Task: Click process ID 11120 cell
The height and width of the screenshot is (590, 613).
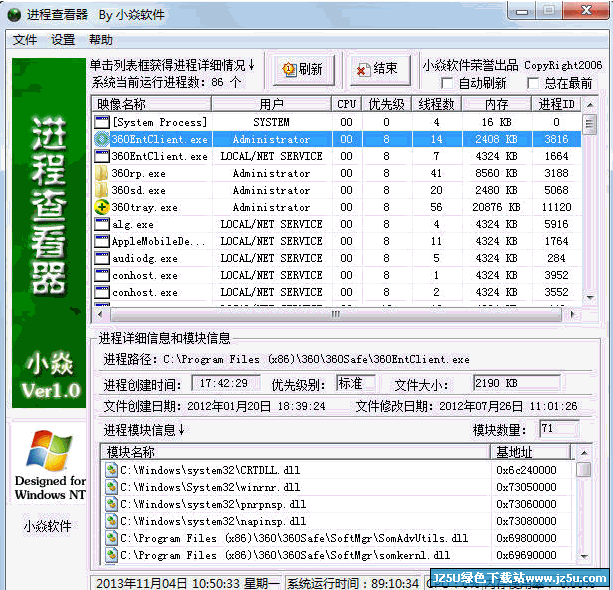Action: pos(556,207)
